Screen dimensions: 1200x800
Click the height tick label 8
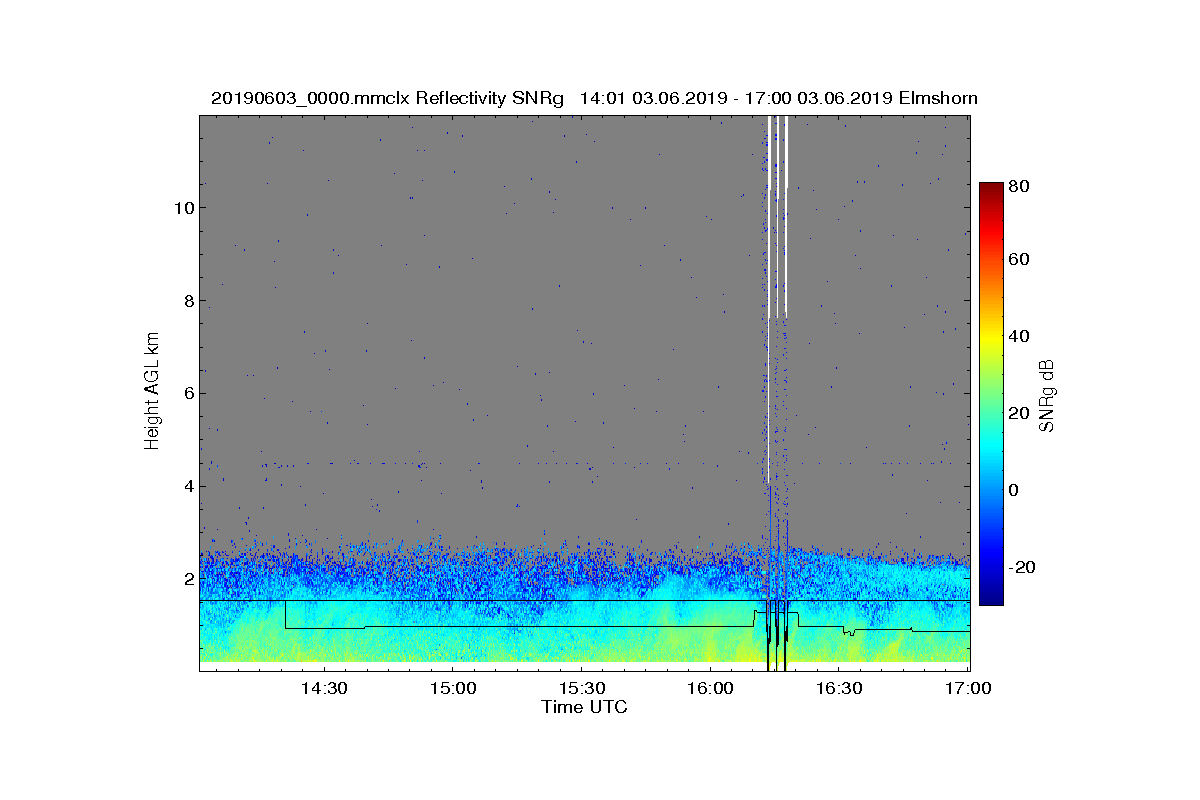[x=187, y=301]
